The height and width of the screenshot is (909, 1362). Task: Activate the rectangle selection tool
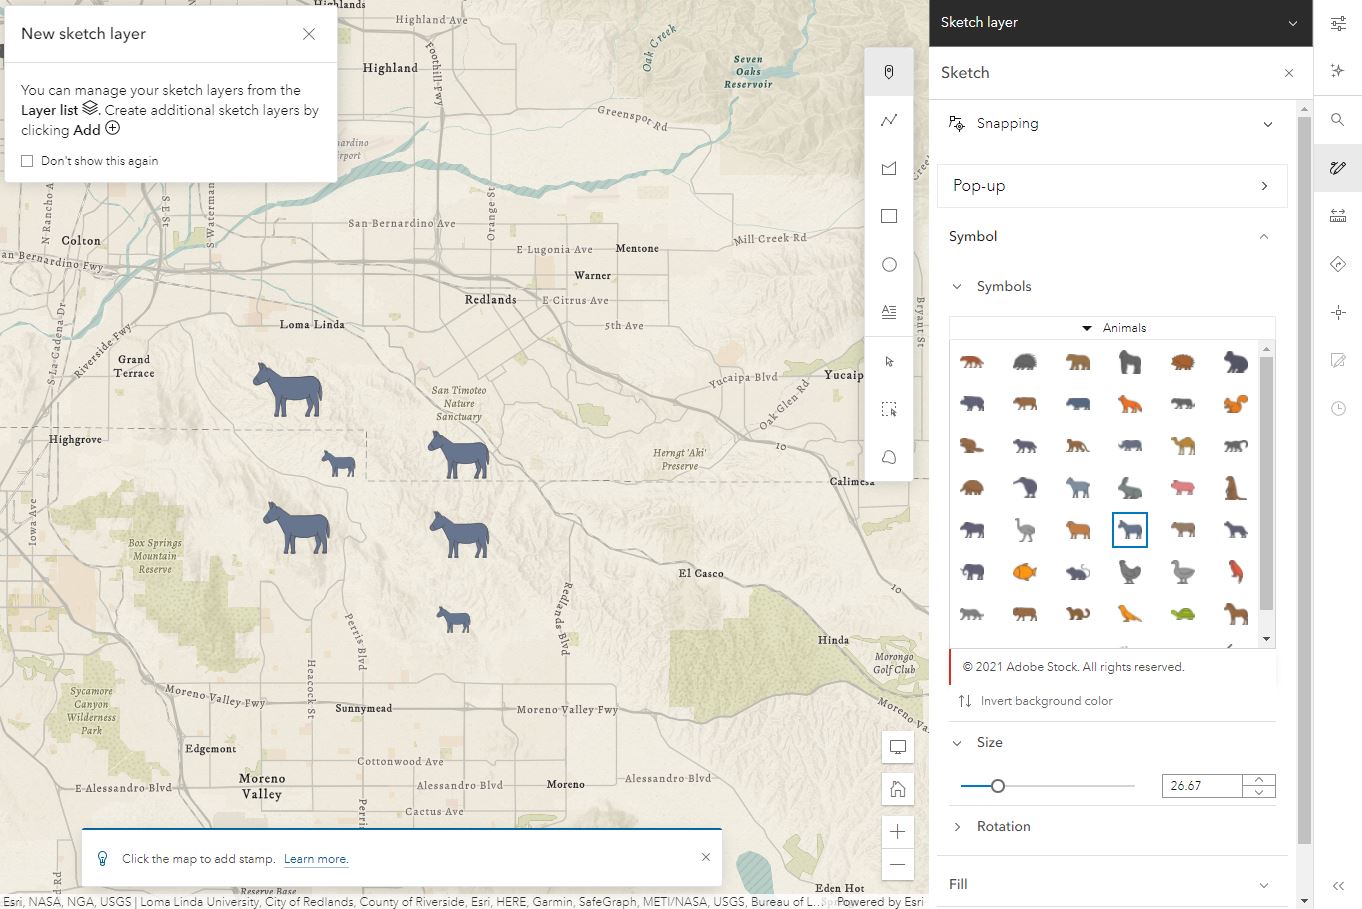point(888,409)
